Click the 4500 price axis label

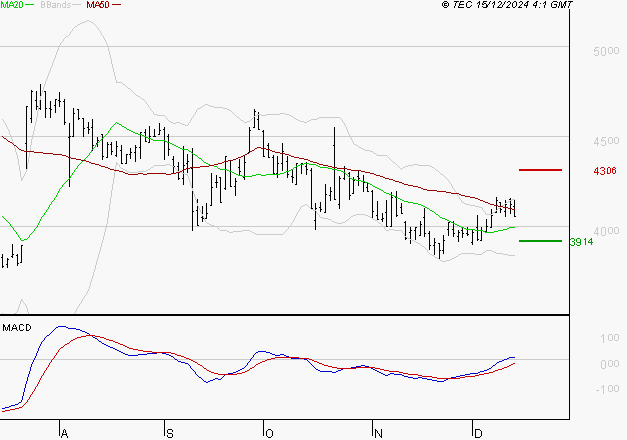[x=606, y=141]
